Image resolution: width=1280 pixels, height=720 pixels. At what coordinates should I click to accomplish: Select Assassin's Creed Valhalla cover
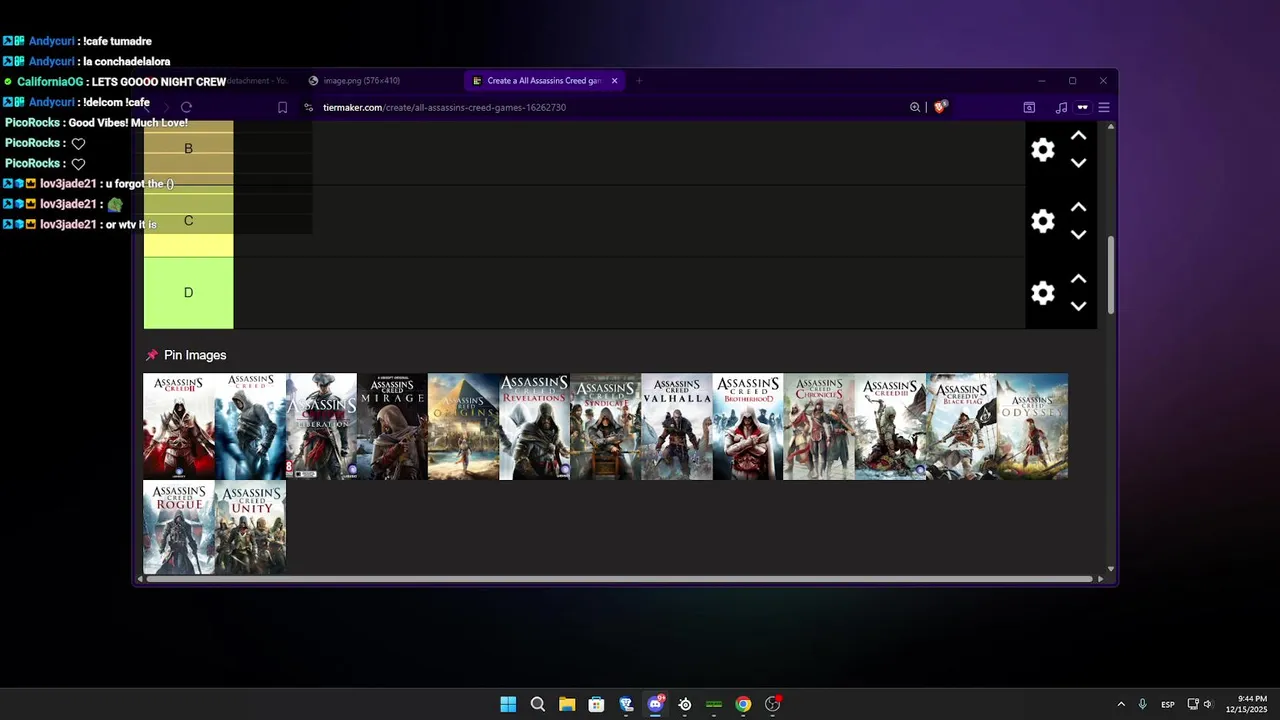676,426
